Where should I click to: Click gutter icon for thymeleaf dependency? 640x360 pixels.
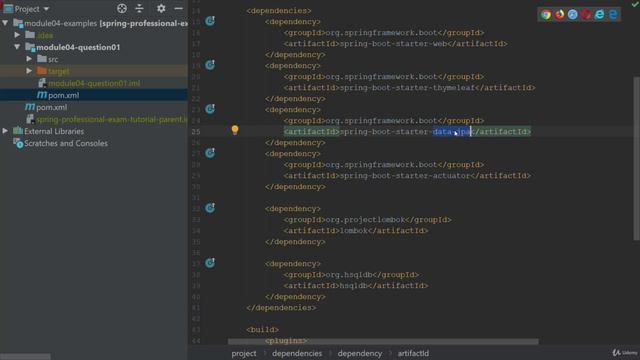(x=210, y=64)
